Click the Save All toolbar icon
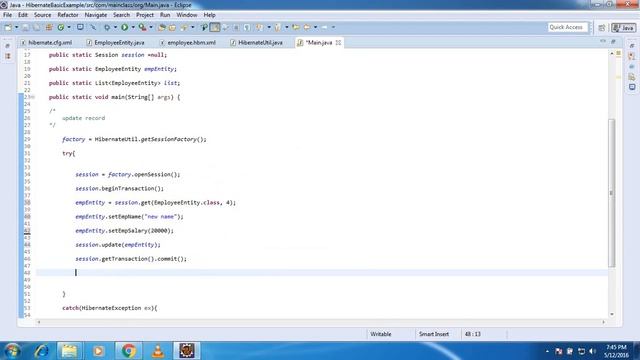The height and width of the screenshot is (360, 640). 36,27
